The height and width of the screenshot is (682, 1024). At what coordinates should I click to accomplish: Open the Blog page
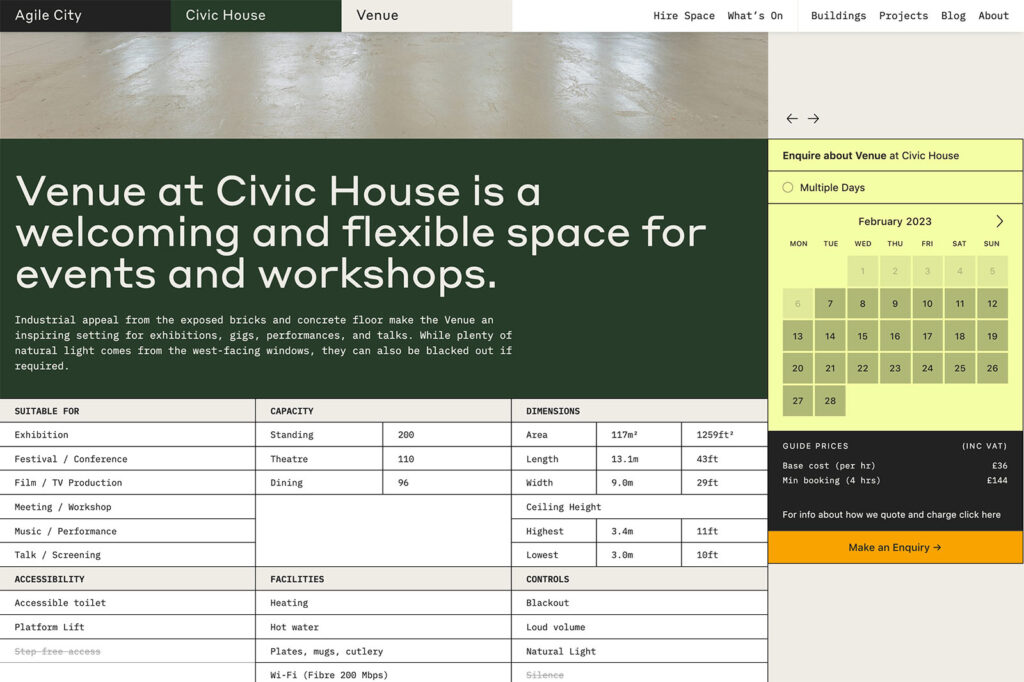tap(953, 15)
